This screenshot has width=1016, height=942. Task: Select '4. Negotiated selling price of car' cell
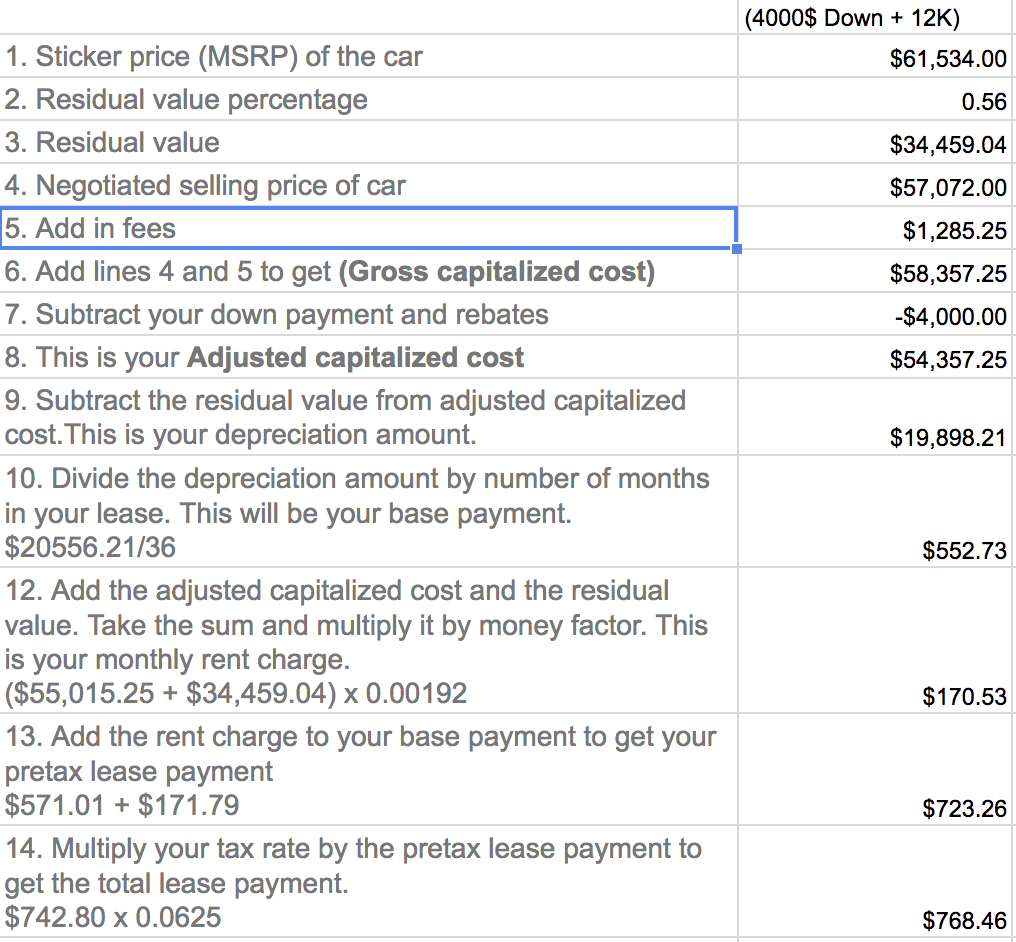pos(369,185)
